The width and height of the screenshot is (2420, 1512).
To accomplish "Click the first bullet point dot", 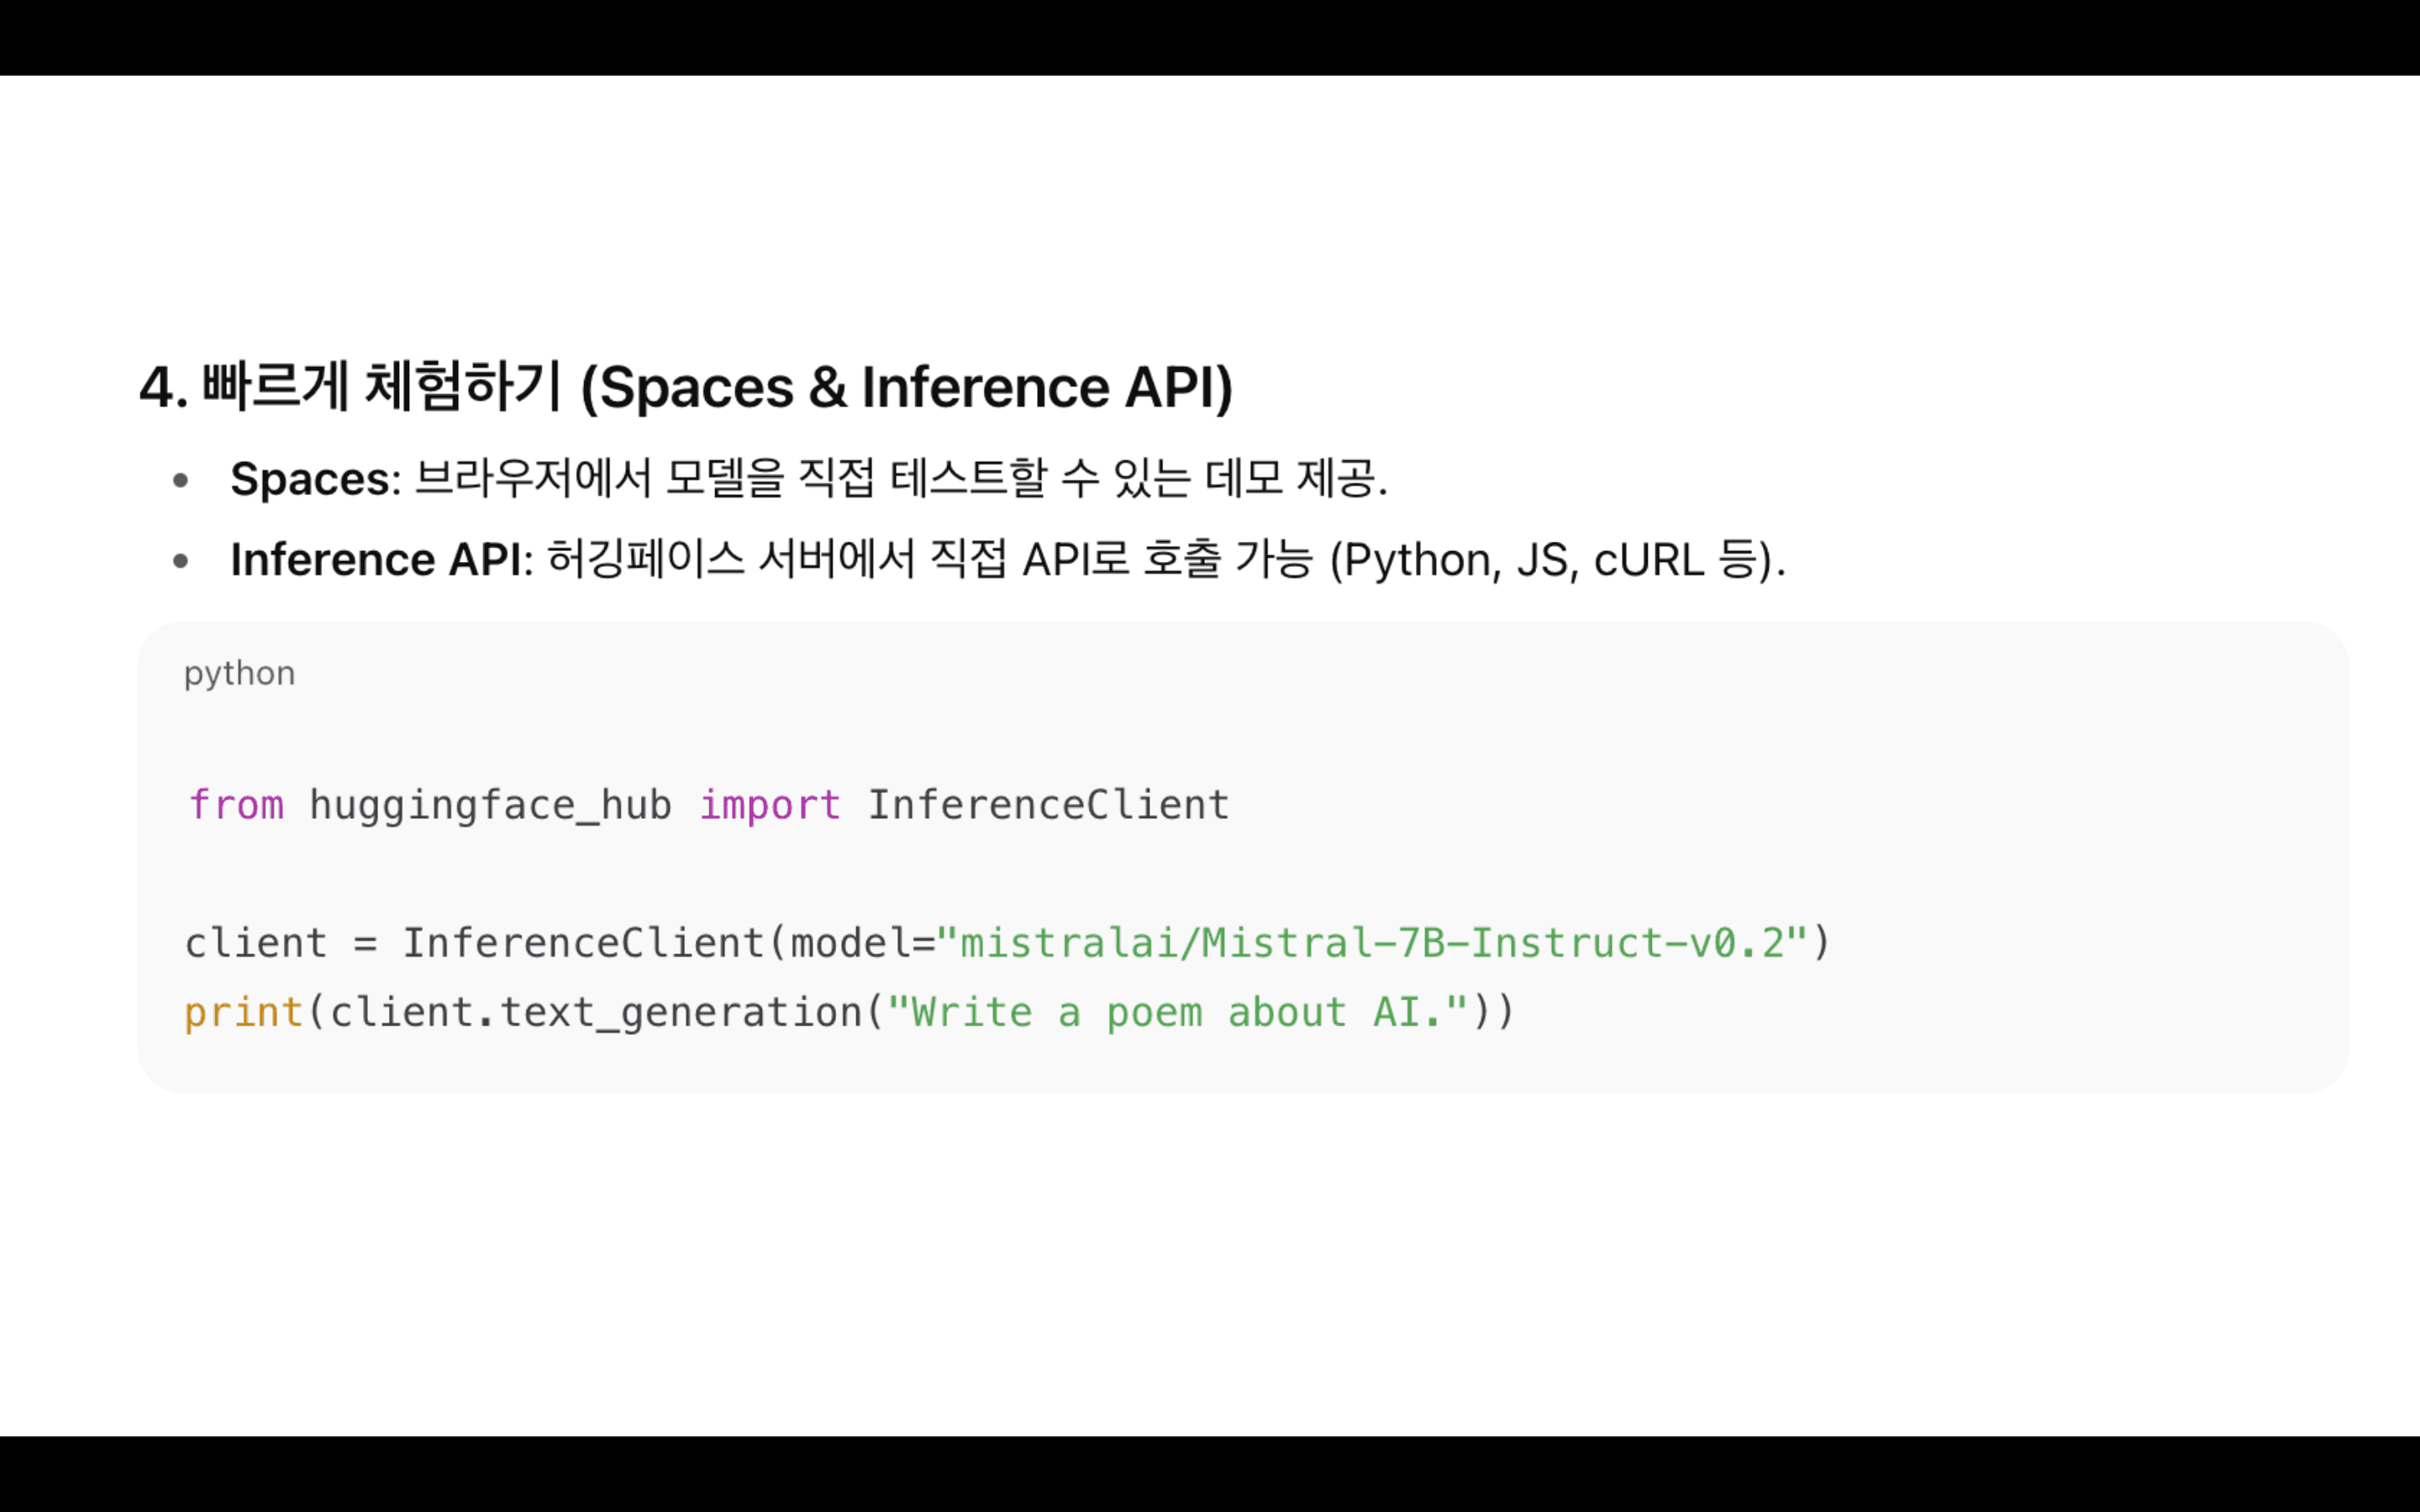I will [181, 480].
